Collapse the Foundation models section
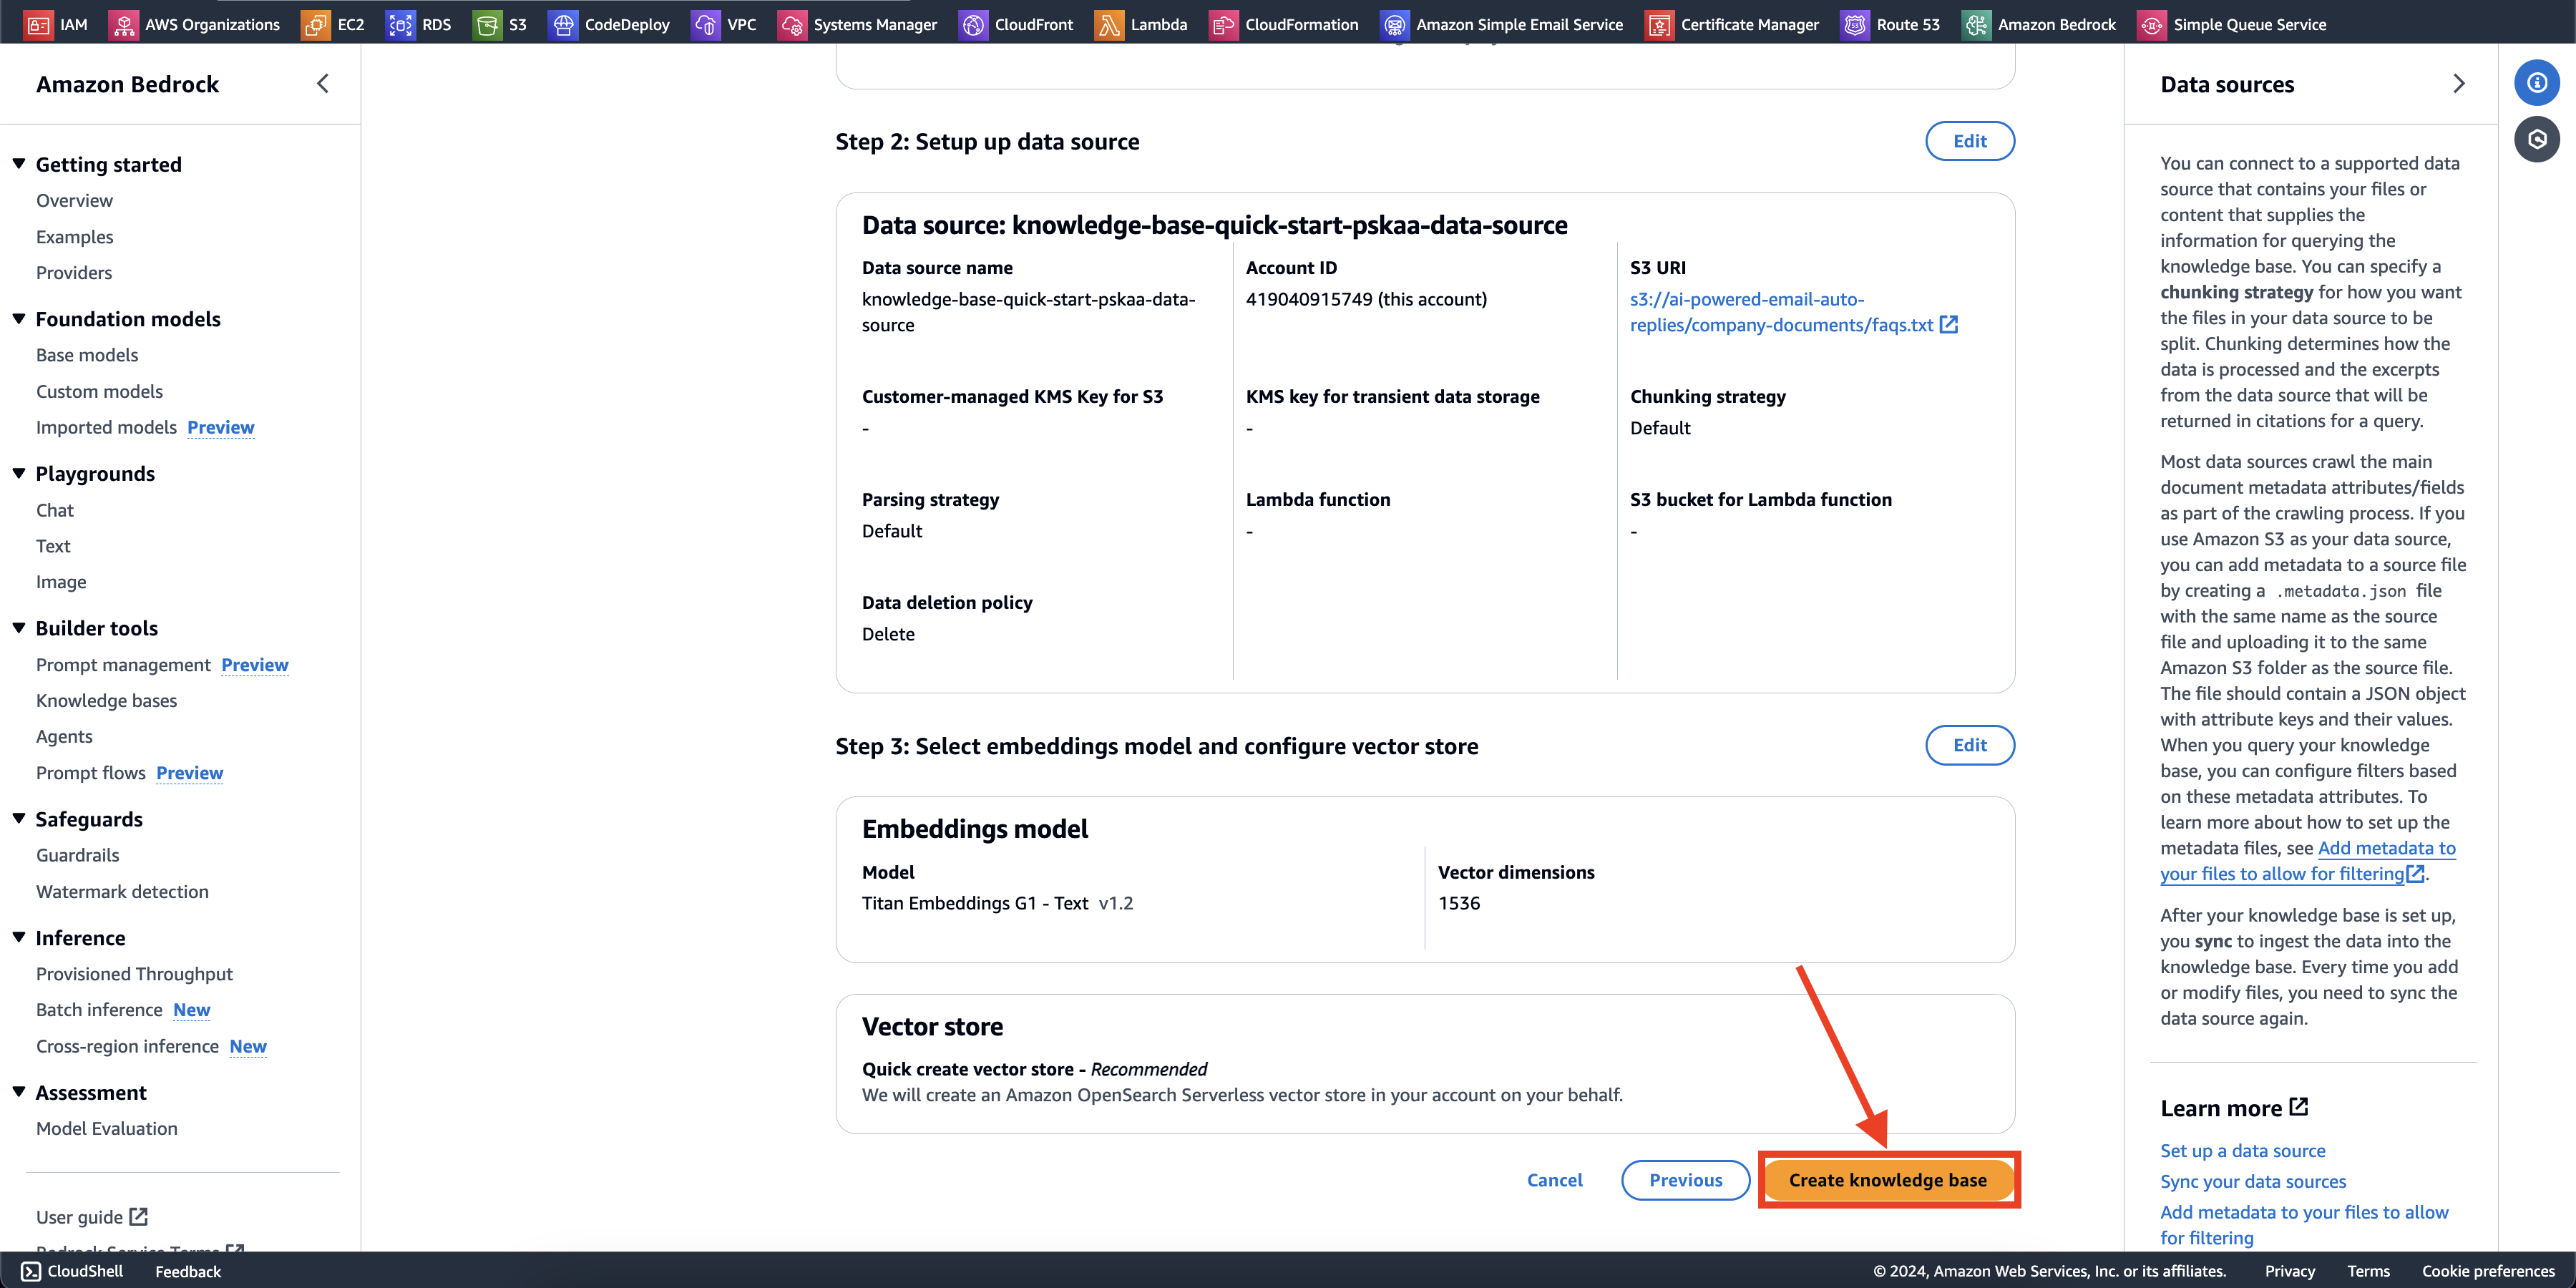 (19, 318)
